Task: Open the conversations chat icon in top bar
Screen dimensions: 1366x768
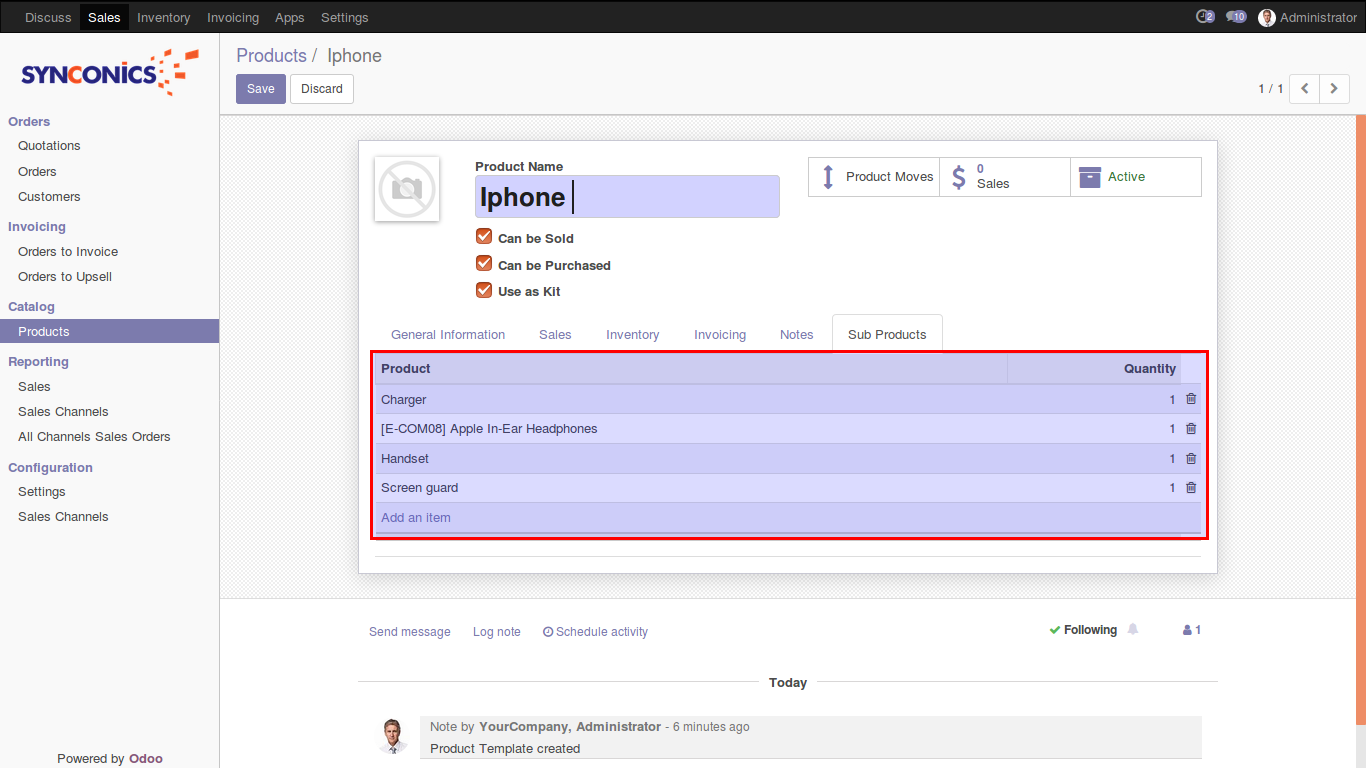Action: point(1236,17)
